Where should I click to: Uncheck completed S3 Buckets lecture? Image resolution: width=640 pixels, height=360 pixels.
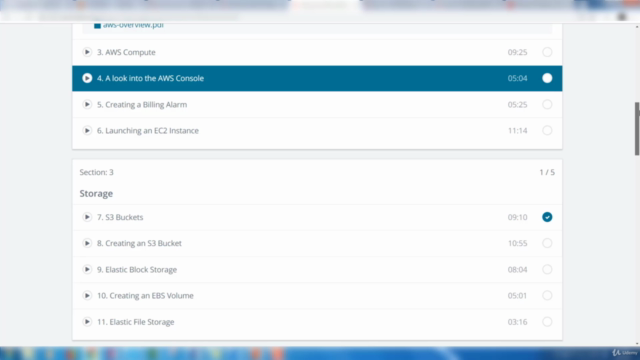(547, 217)
